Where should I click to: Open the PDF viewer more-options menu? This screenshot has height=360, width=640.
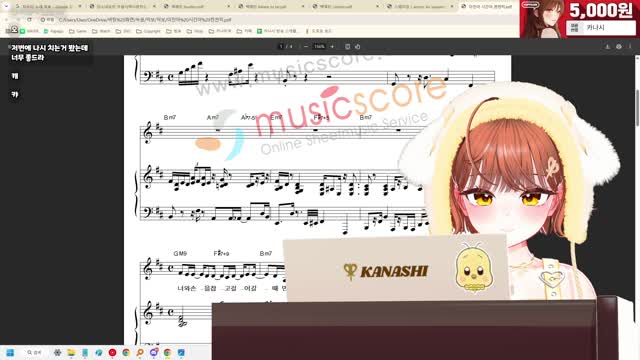[x=630, y=47]
